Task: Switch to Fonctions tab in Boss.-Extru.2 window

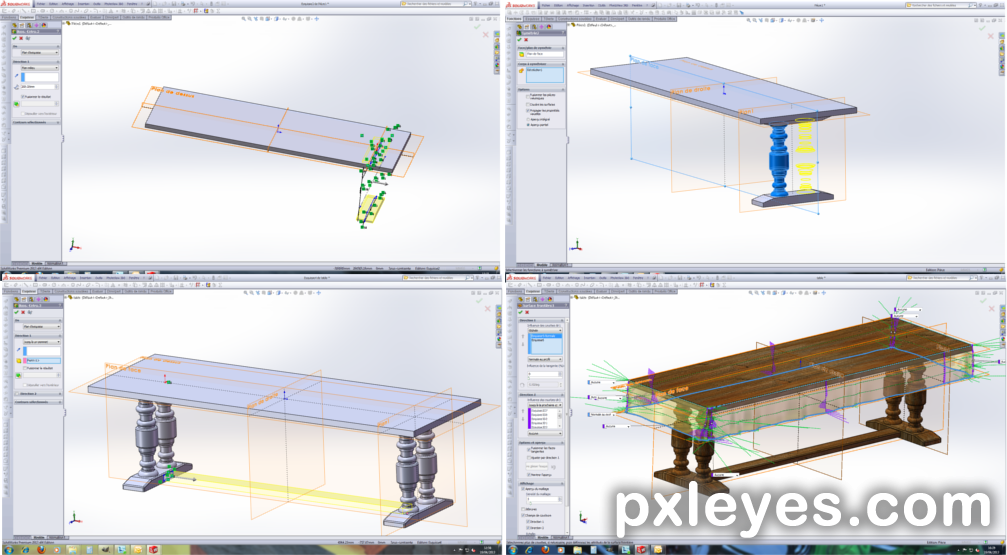Action: [9, 17]
